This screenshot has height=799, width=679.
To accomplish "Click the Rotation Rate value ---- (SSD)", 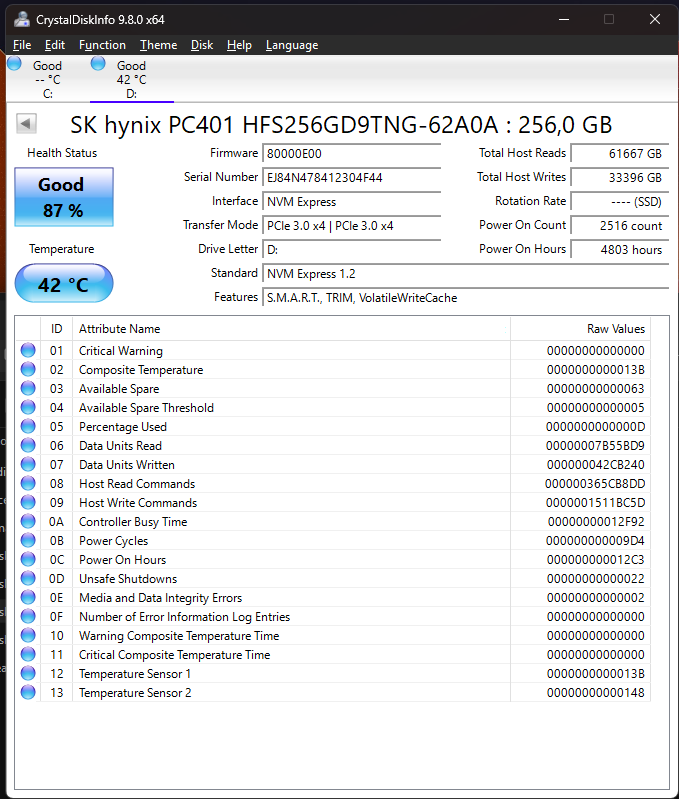I will tap(619, 201).
